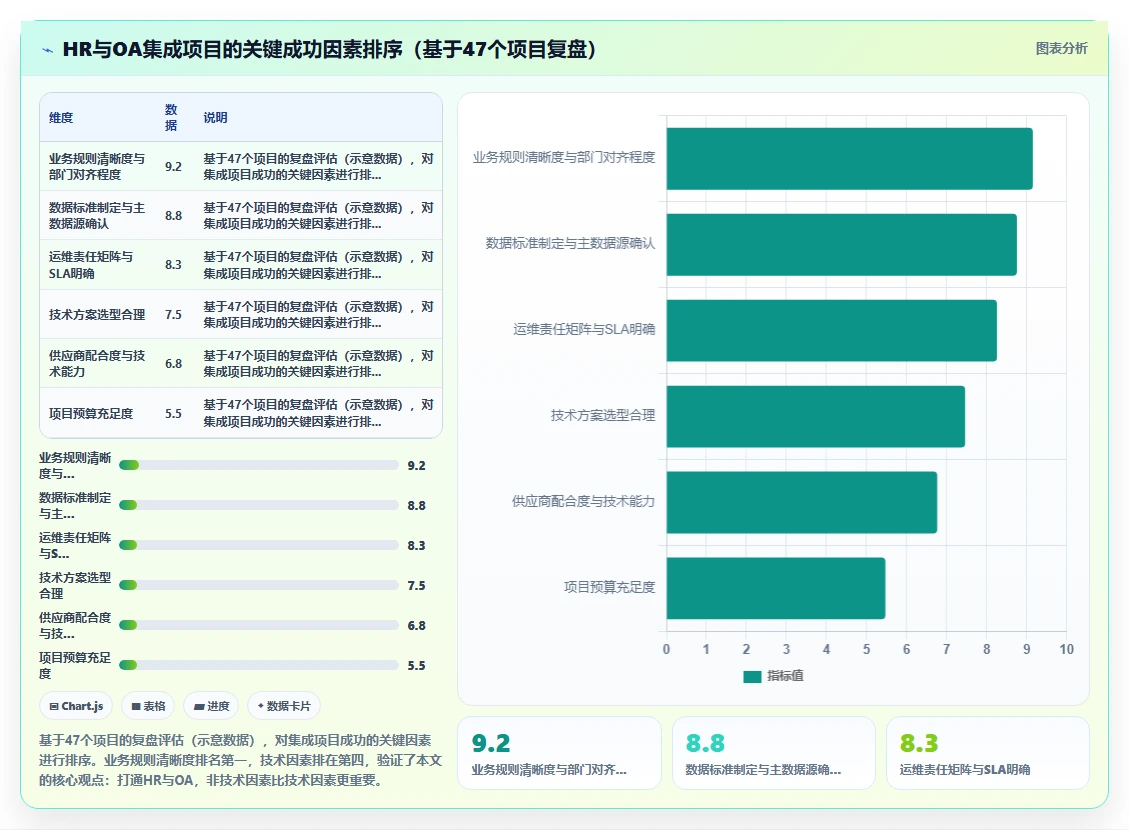Viewport: 1129px width, 830px height.
Task: Click the chart bar for 项目预算充足度
Action: pos(776,588)
